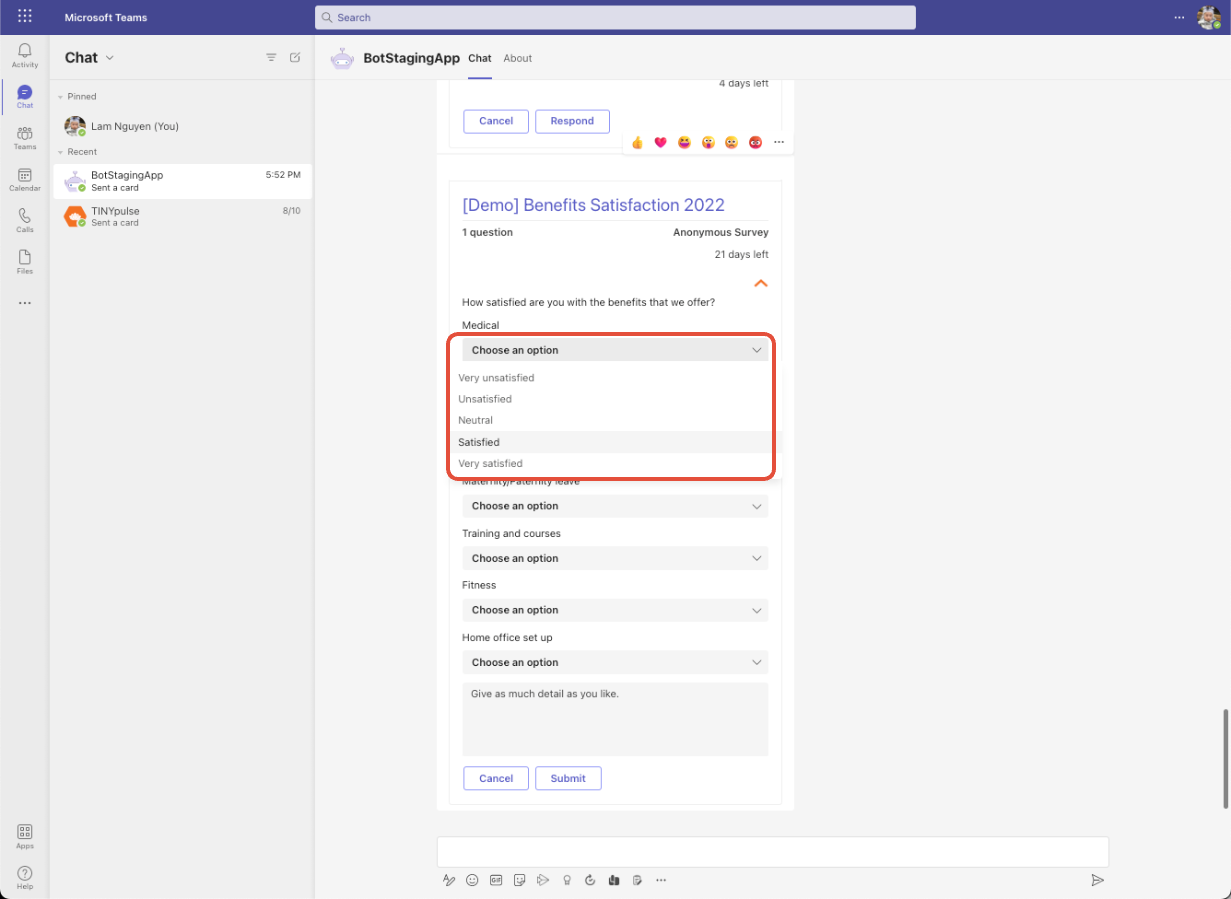1231x899 pixels.
Task: React with the laughing emoji
Action: (684, 143)
